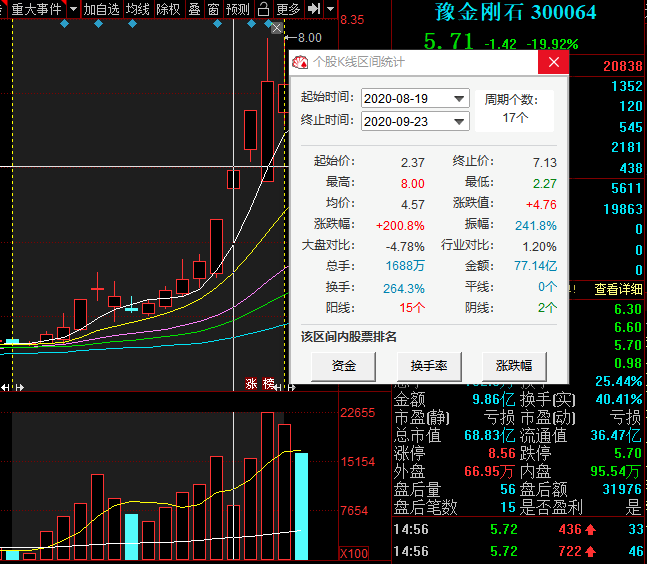Screen dimensions: 647x564
Task: Toggle 均线 moving average lines
Action: 138,9
